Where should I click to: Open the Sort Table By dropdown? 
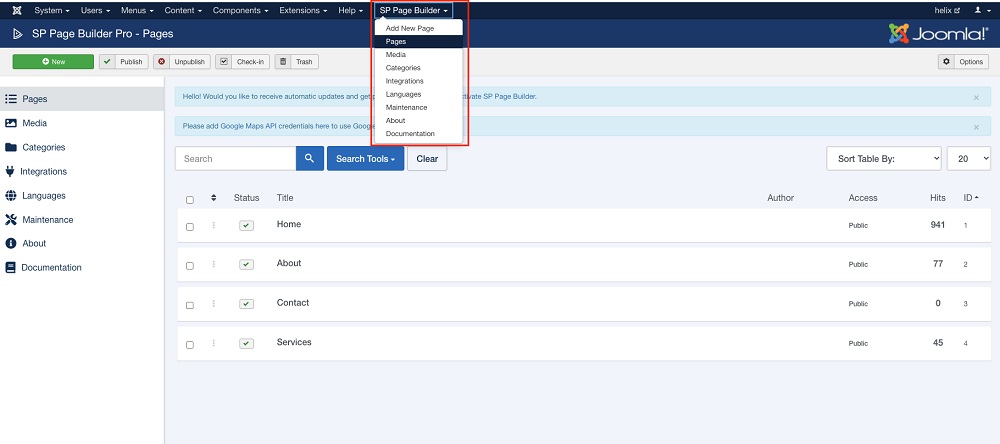click(x=883, y=158)
